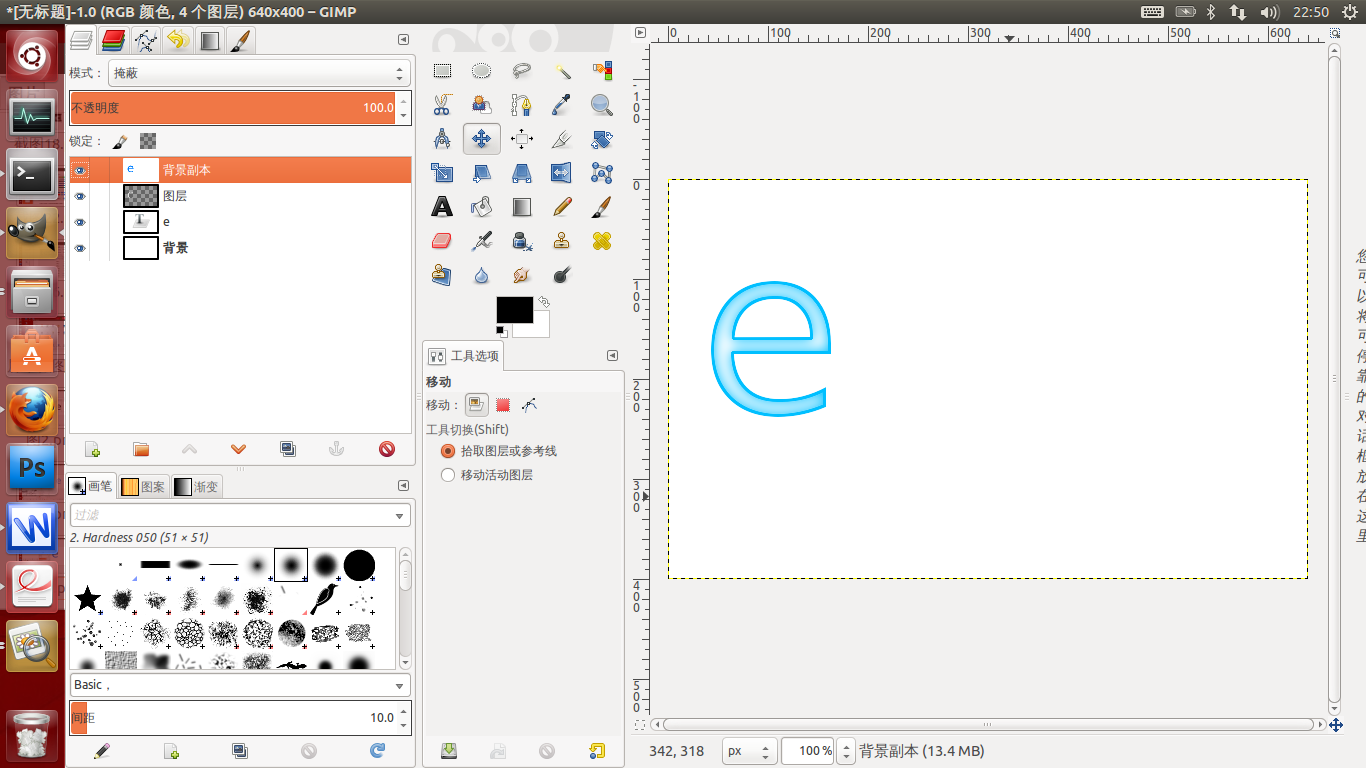Choose 移动活动图层 radio option
1366x768 pixels.
coord(448,475)
